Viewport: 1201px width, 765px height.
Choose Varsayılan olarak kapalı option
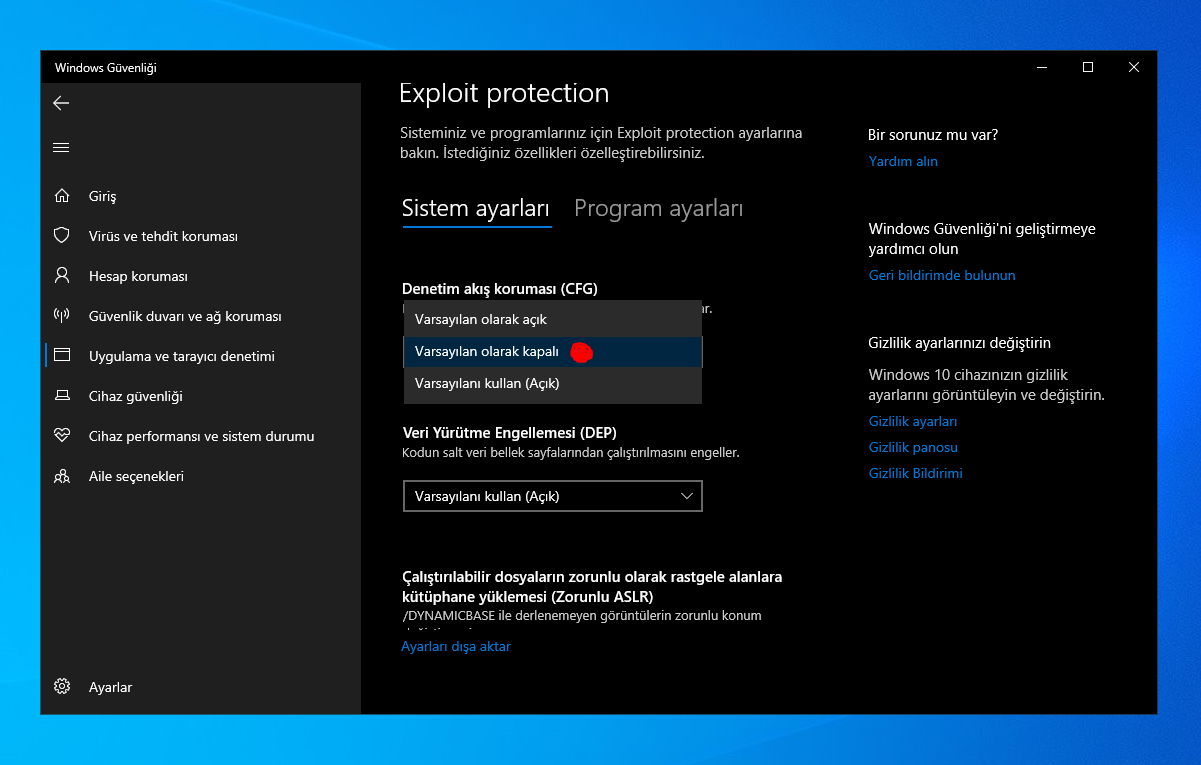click(553, 351)
